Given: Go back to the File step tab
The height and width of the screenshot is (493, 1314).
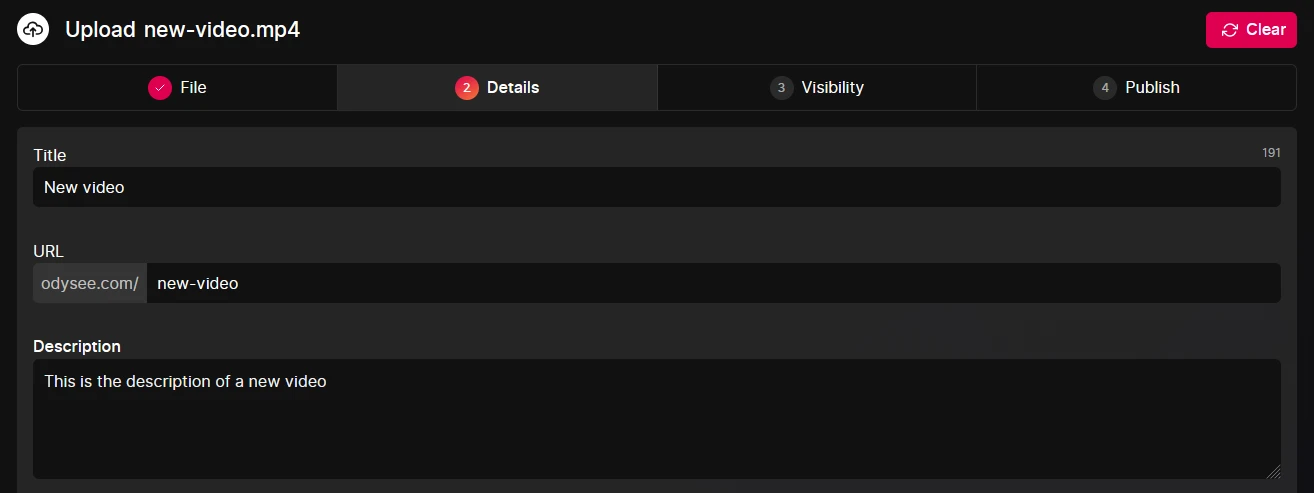Looking at the screenshot, I should click(x=178, y=88).
